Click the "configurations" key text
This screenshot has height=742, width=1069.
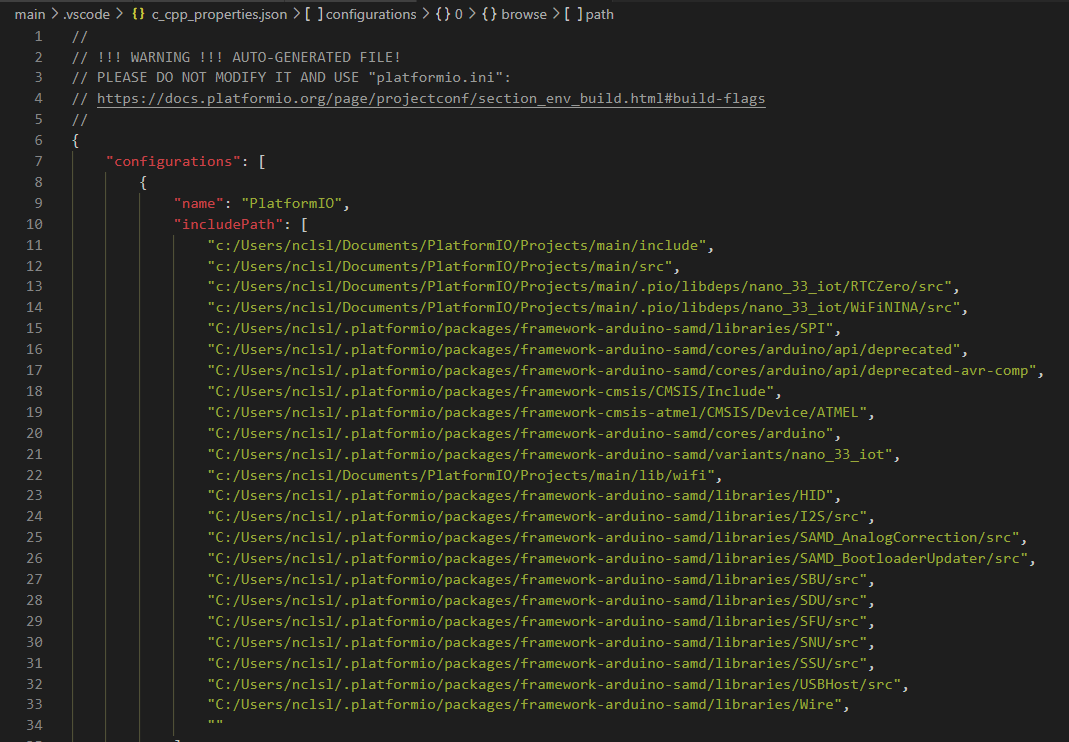173,162
